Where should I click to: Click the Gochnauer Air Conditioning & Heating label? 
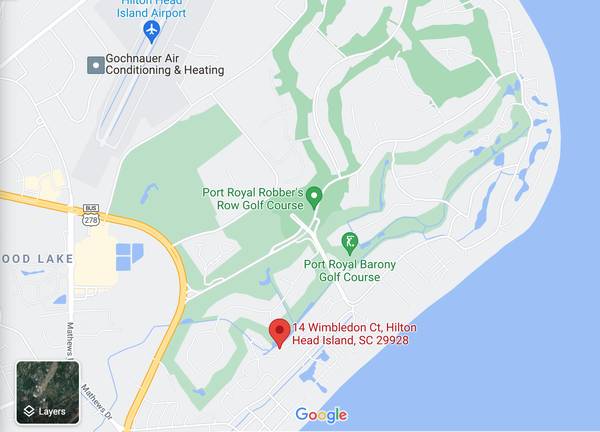pyautogui.click(x=165, y=64)
